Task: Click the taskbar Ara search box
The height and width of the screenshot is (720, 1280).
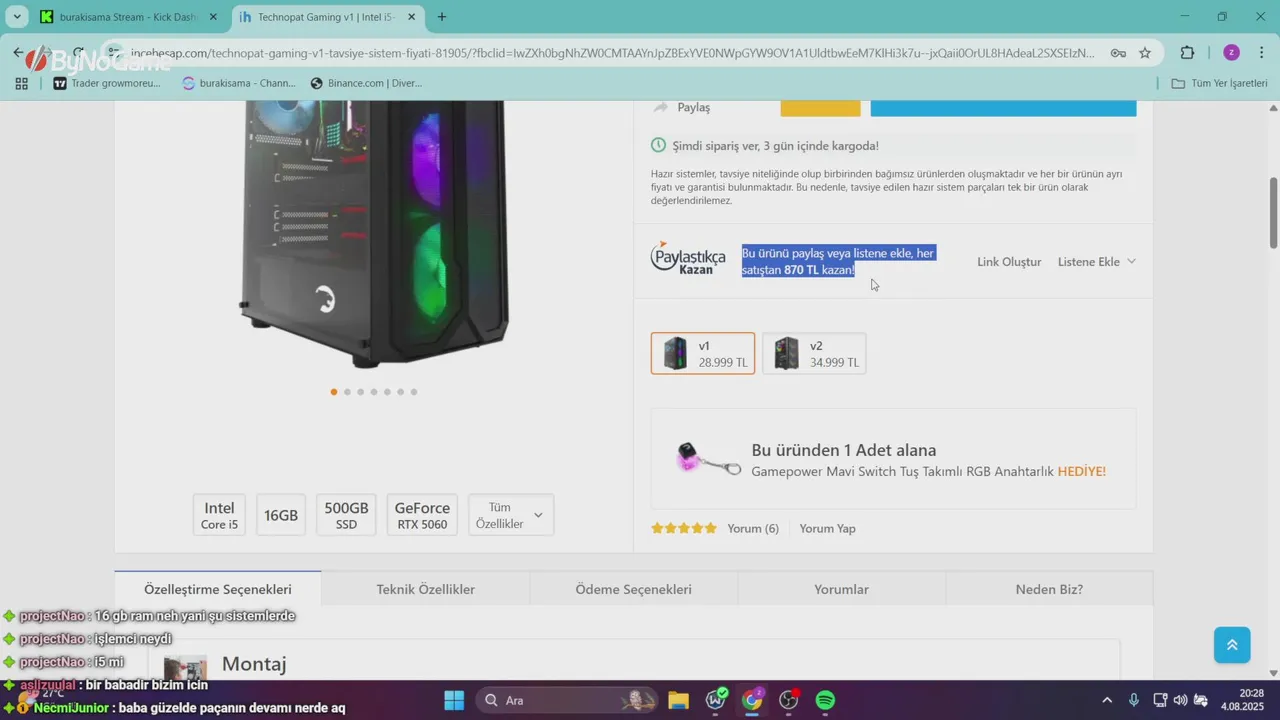Action: [567, 700]
